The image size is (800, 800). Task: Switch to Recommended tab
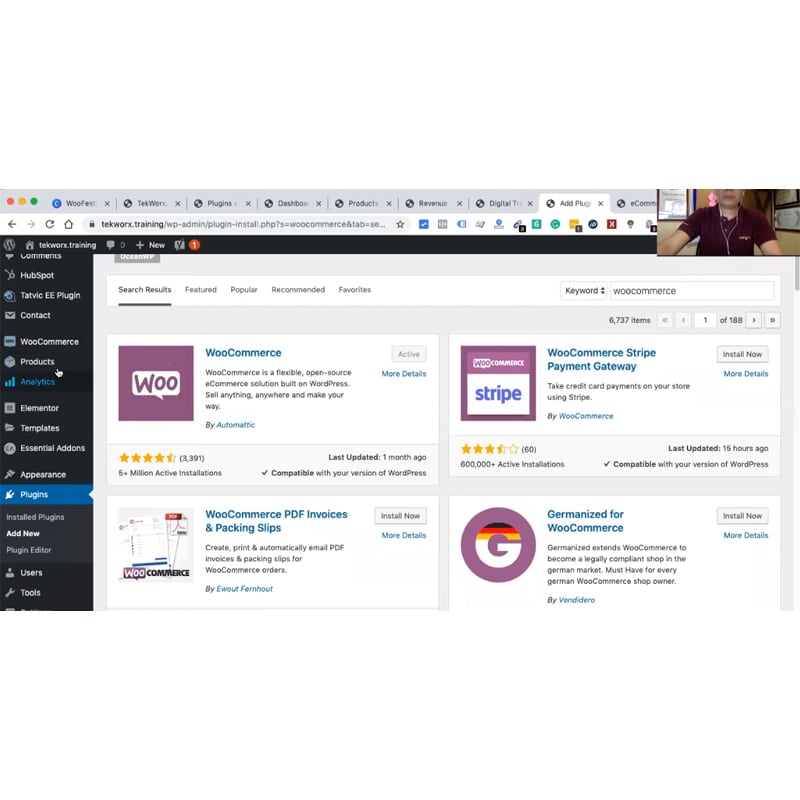[x=298, y=290]
